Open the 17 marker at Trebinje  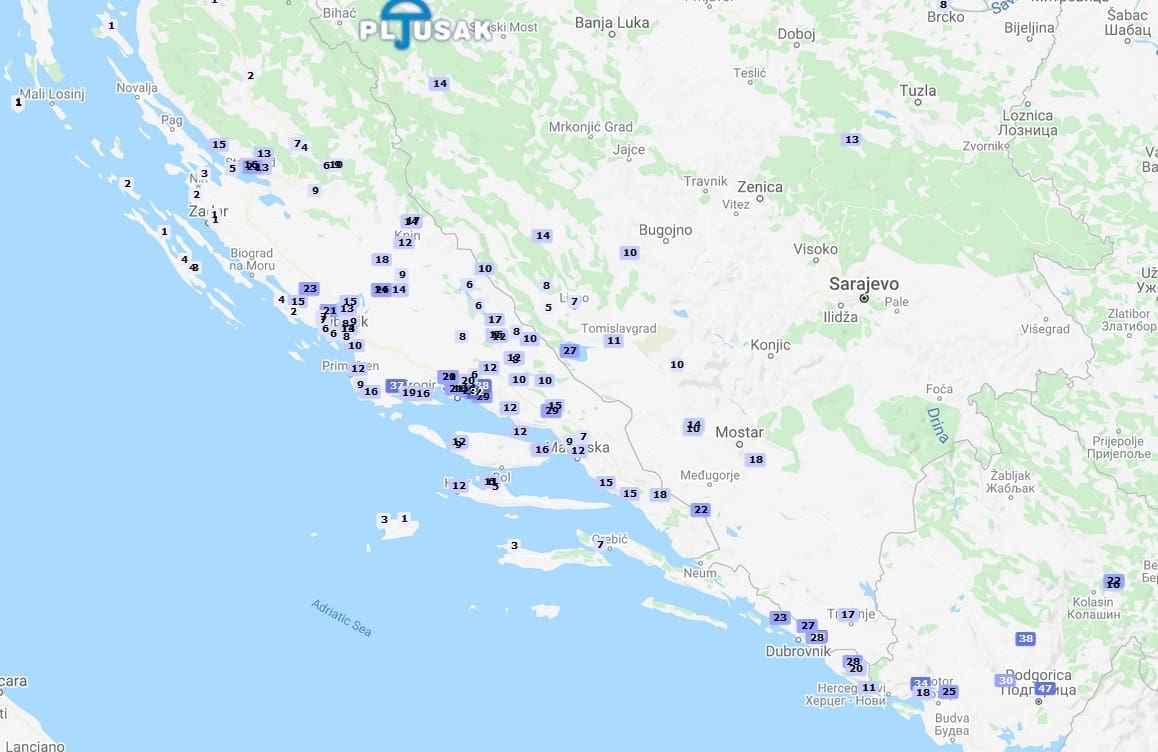[x=848, y=615]
